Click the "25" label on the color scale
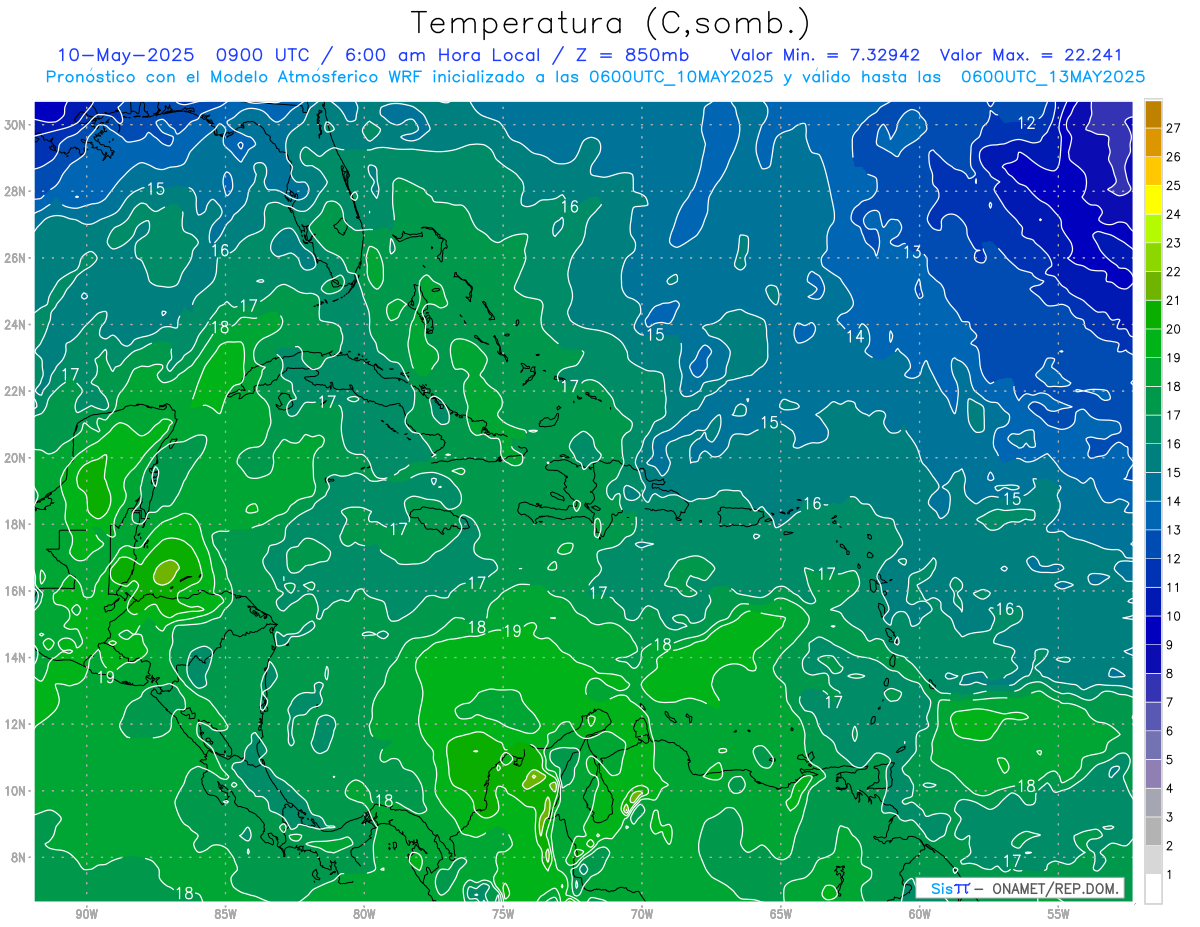This screenshot has height=927, width=1200. tap(1174, 185)
